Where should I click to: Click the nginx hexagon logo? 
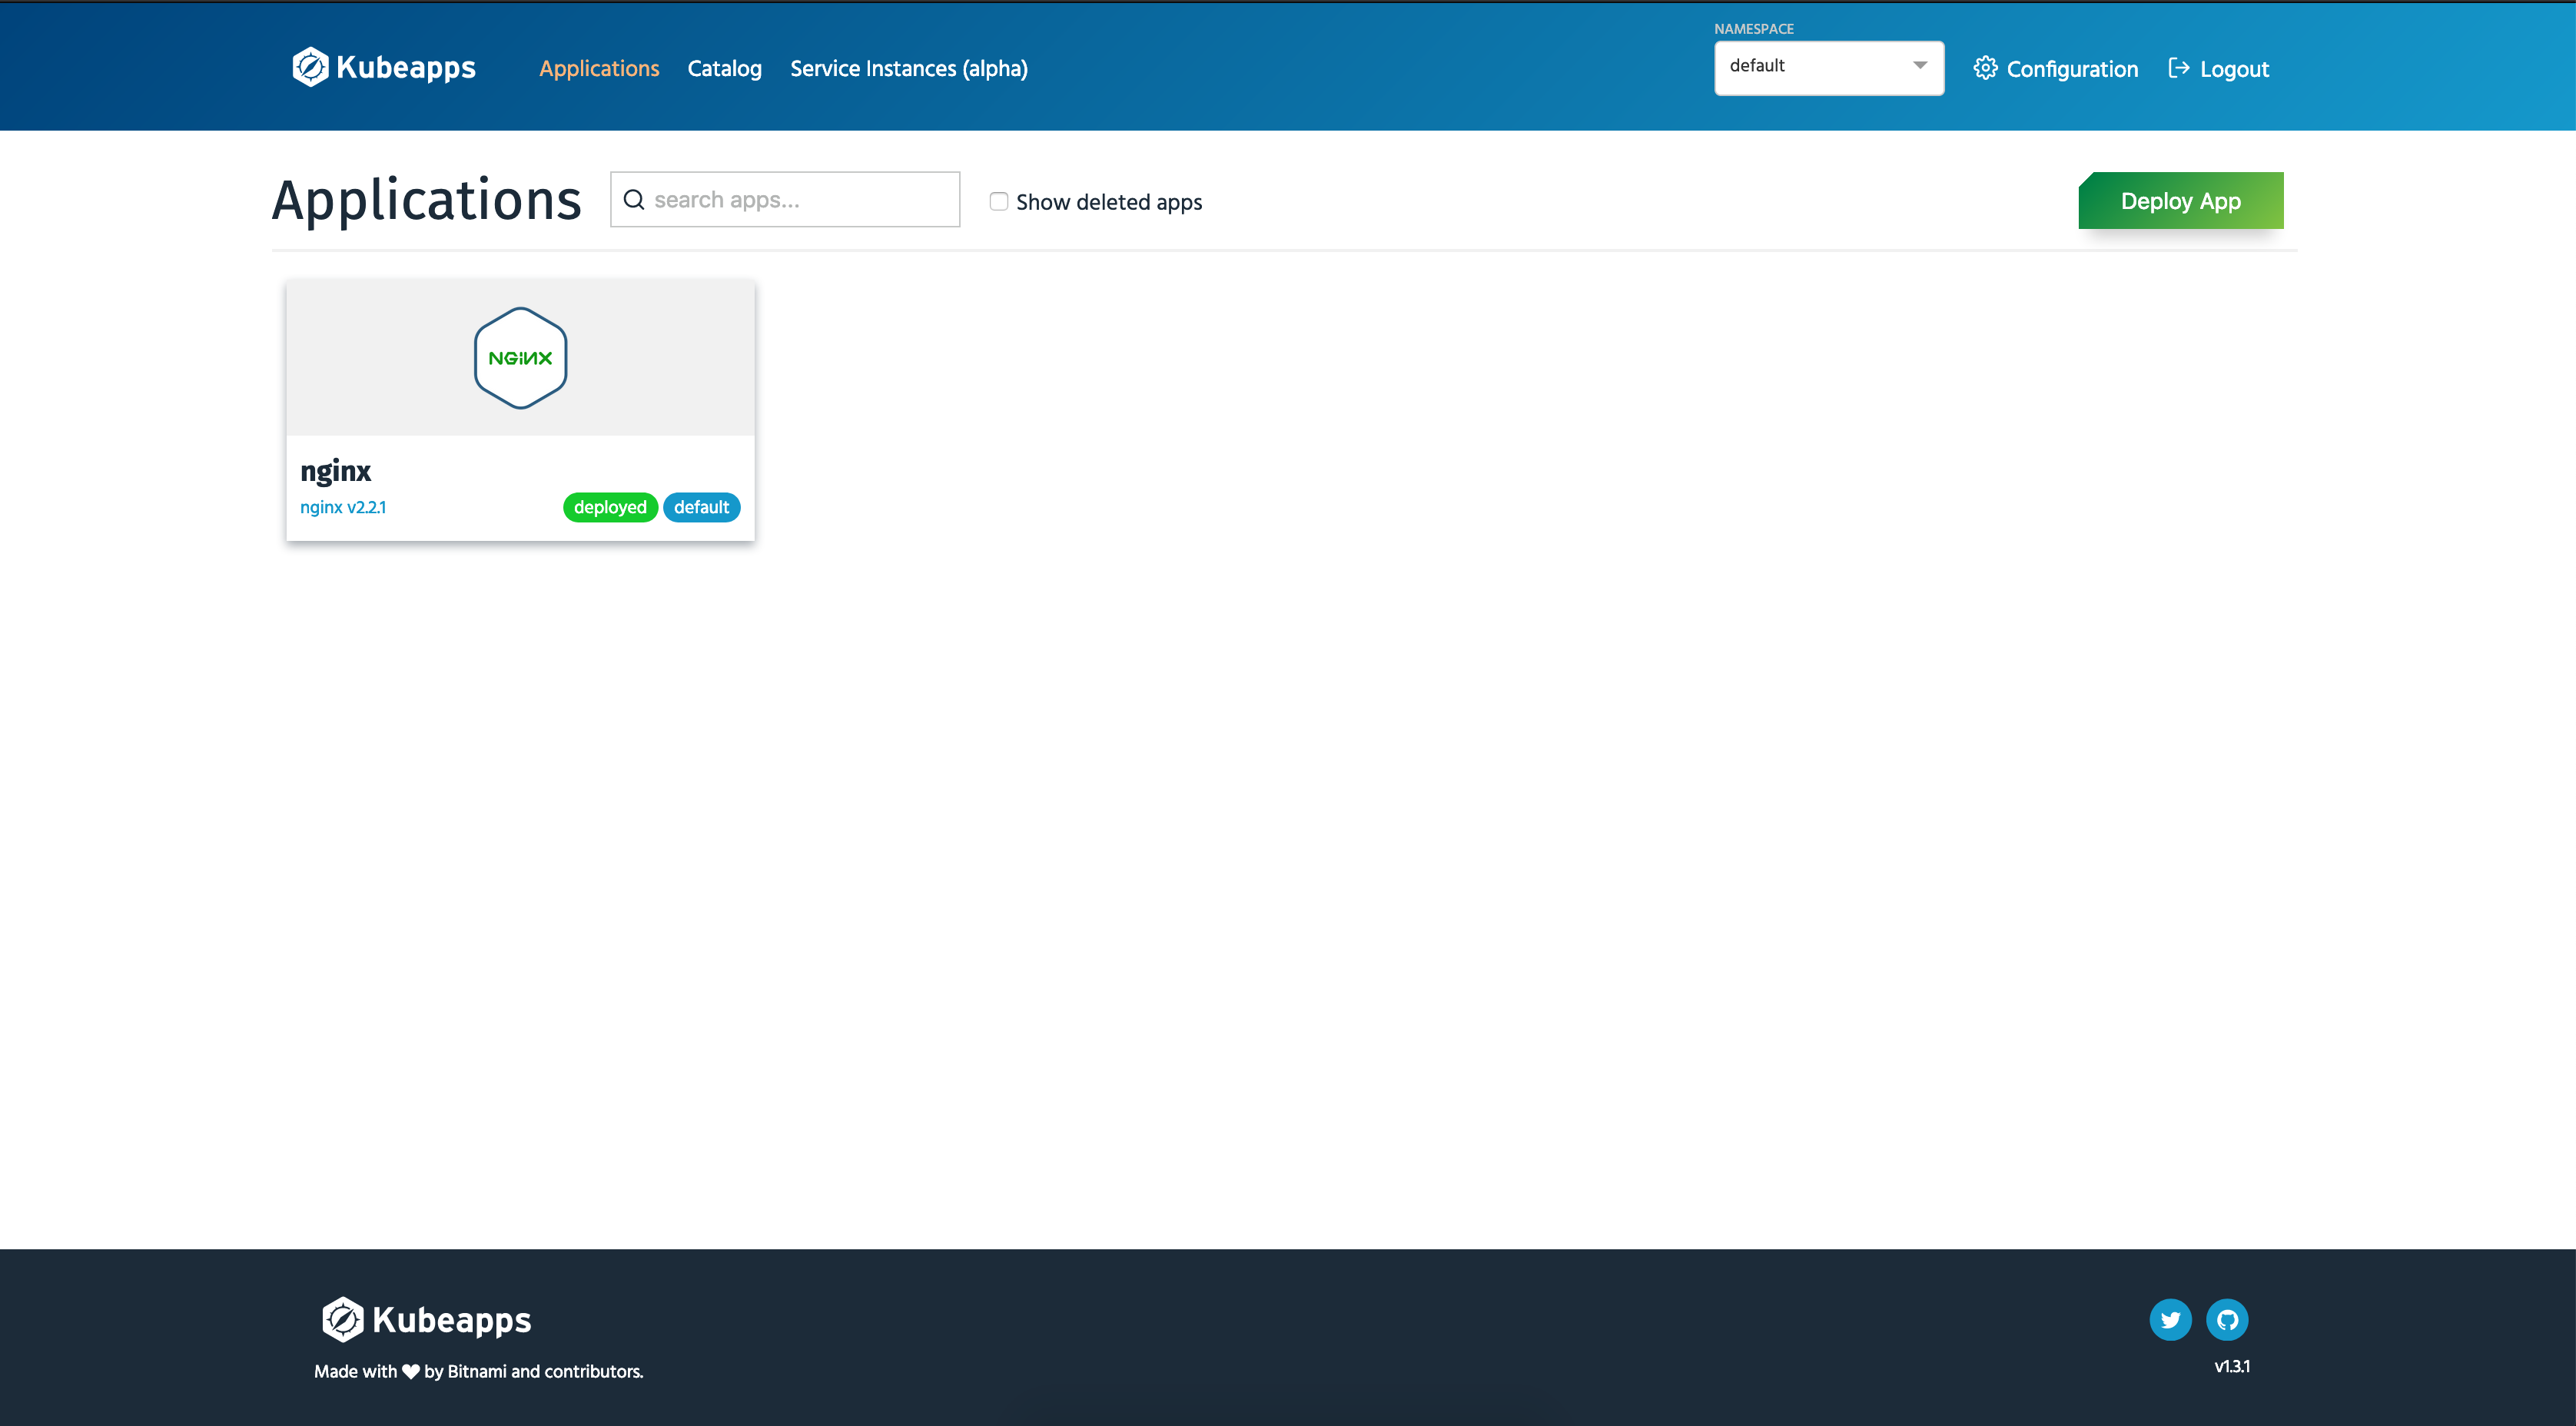point(520,358)
